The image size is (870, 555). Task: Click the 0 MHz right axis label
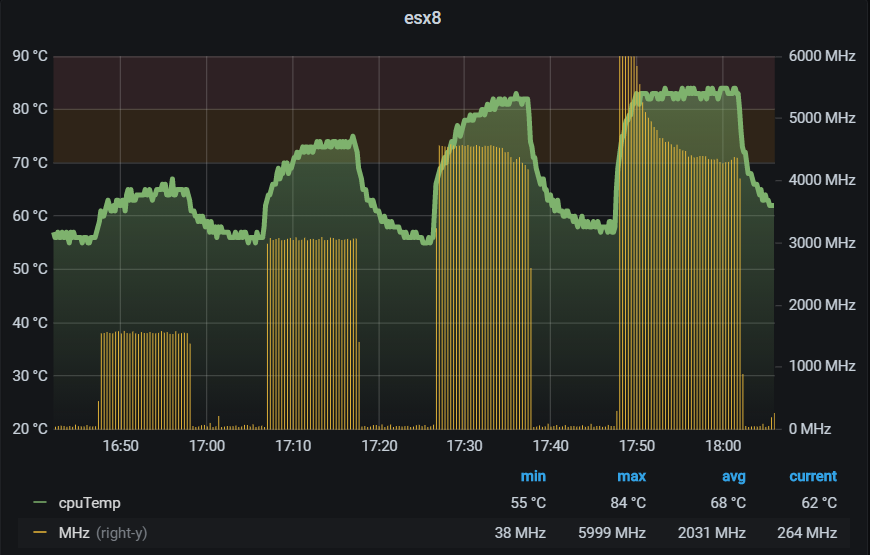point(810,428)
